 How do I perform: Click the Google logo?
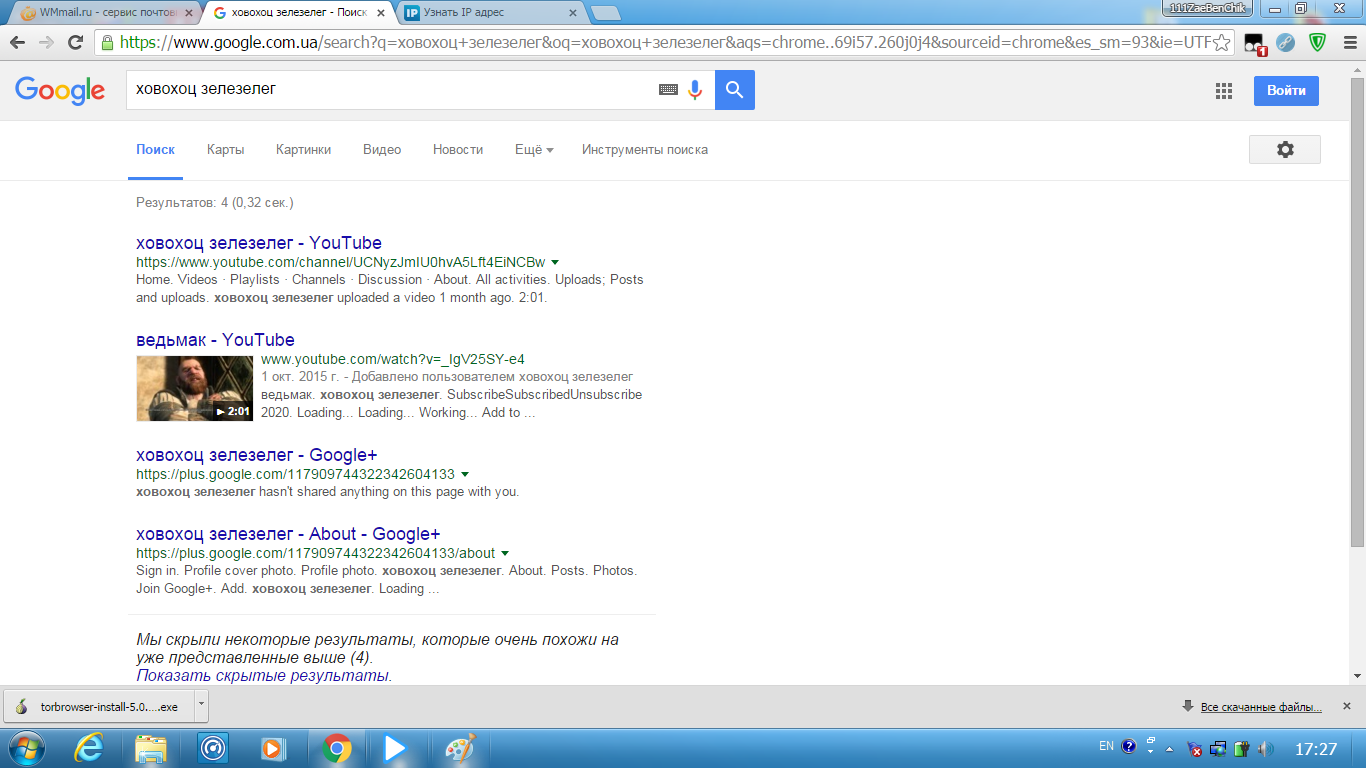pos(60,90)
